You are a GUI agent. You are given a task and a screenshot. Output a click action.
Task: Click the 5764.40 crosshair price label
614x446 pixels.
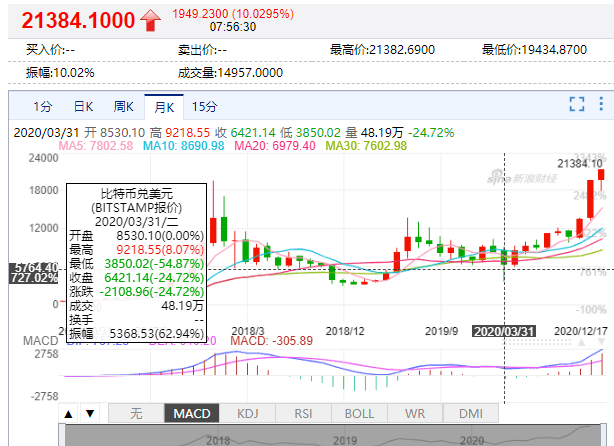[x=34, y=268]
